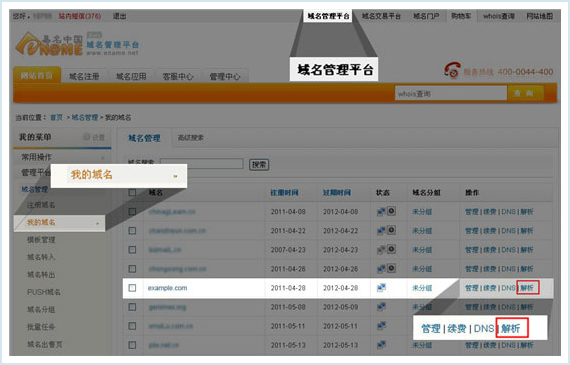
Task: Click the eName logo
Action: point(49,44)
